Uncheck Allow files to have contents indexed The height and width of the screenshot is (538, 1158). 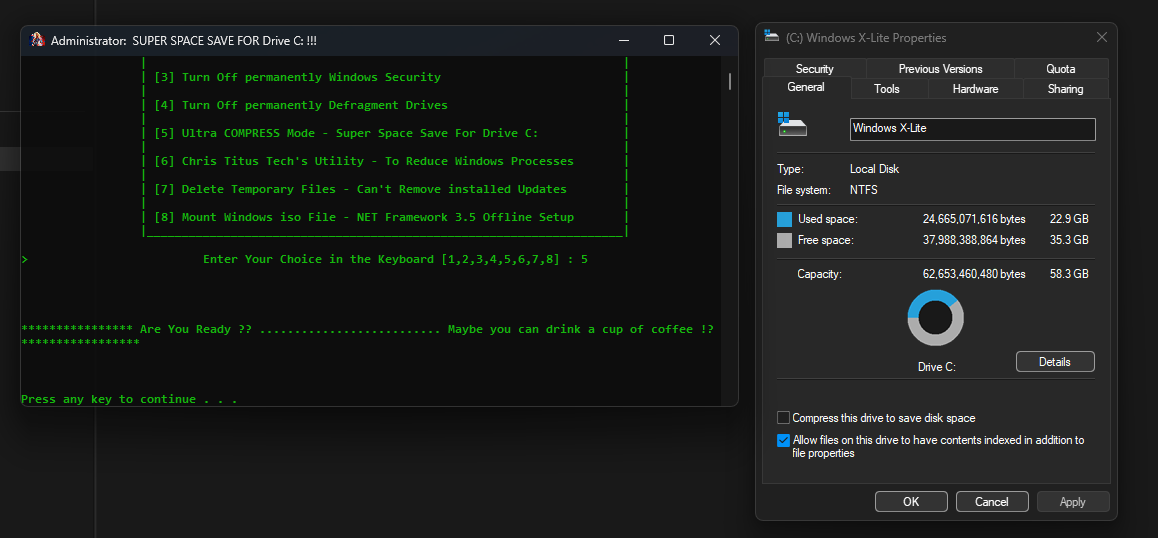(784, 440)
